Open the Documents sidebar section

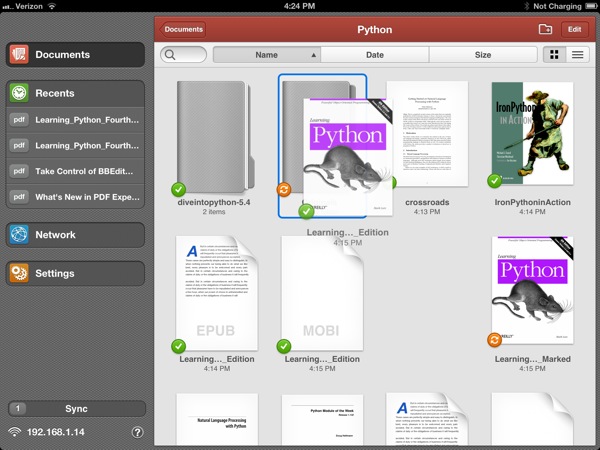(75, 55)
